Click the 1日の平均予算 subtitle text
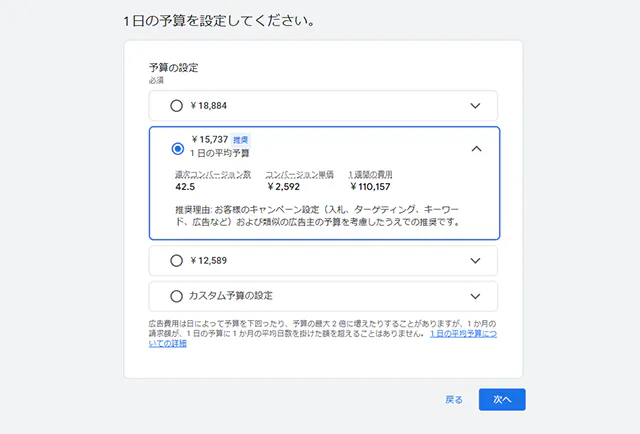 pyautogui.click(x=220, y=153)
